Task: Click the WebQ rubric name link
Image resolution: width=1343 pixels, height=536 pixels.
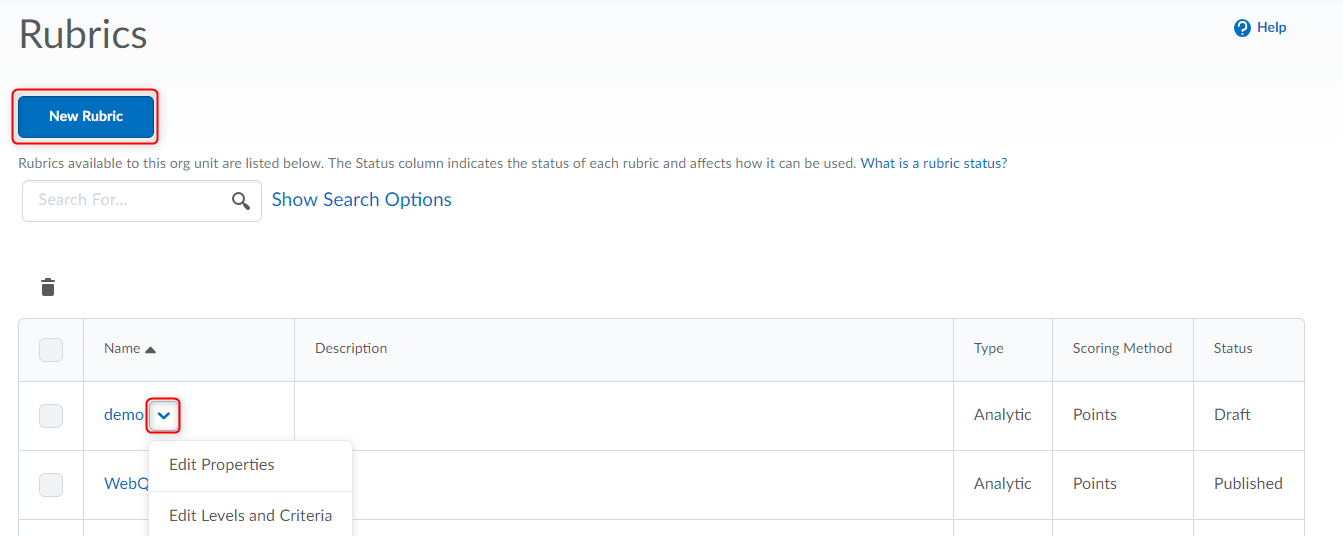Action: click(126, 484)
